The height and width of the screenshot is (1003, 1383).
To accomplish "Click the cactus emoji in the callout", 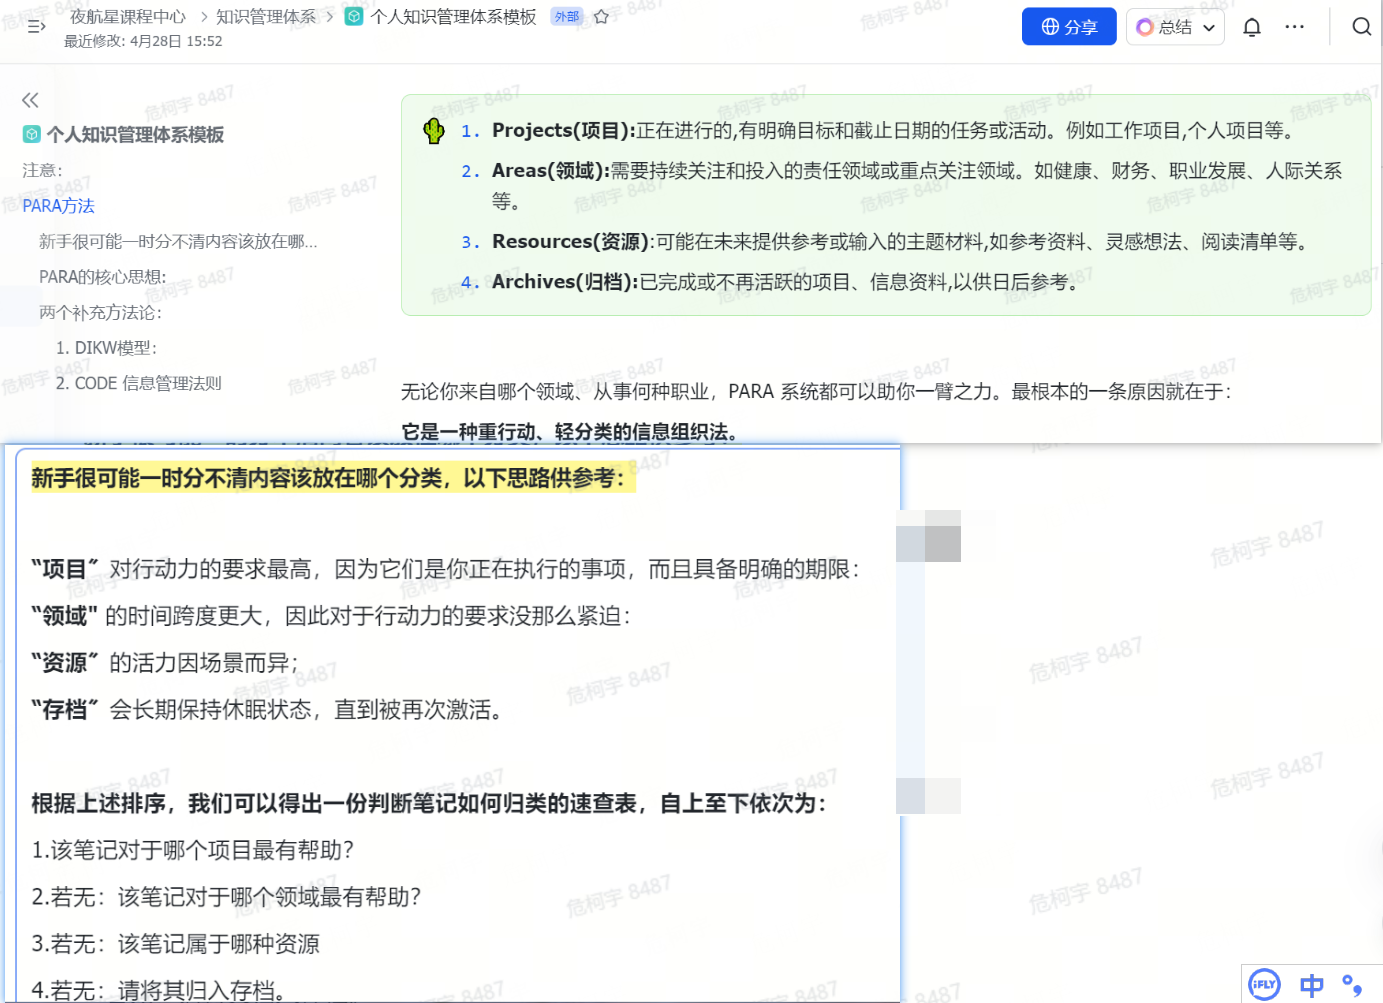I will (434, 131).
